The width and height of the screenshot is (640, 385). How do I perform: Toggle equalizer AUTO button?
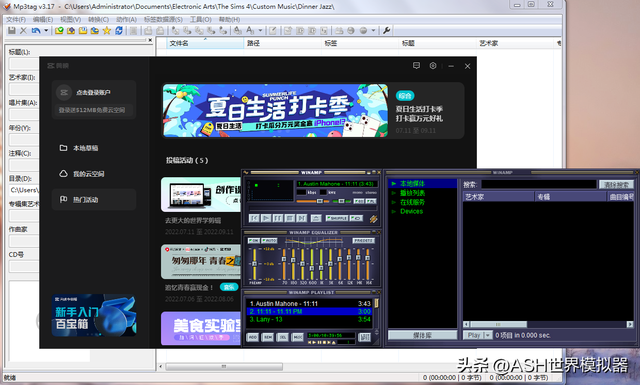[x=269, y=240]
